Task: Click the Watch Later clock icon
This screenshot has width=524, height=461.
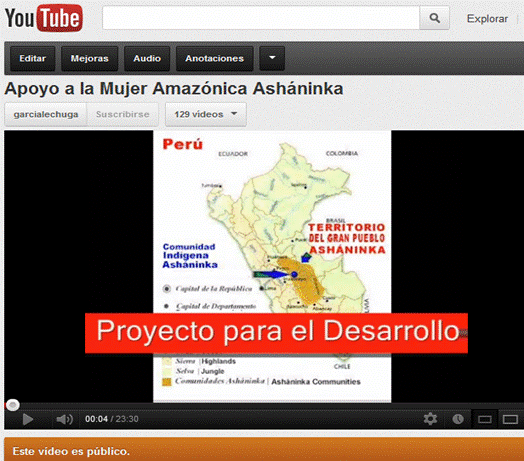Action: click(x=458, y=419)
